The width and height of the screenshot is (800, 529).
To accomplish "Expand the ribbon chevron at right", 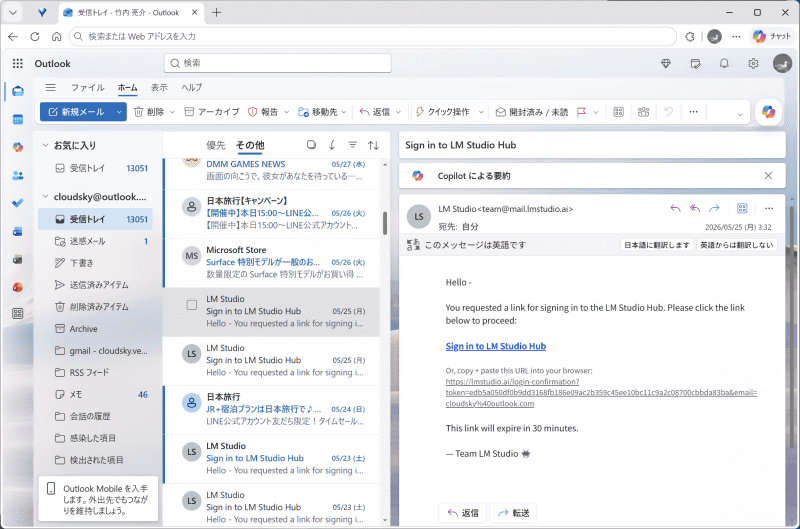I will (x=740, y=114).
